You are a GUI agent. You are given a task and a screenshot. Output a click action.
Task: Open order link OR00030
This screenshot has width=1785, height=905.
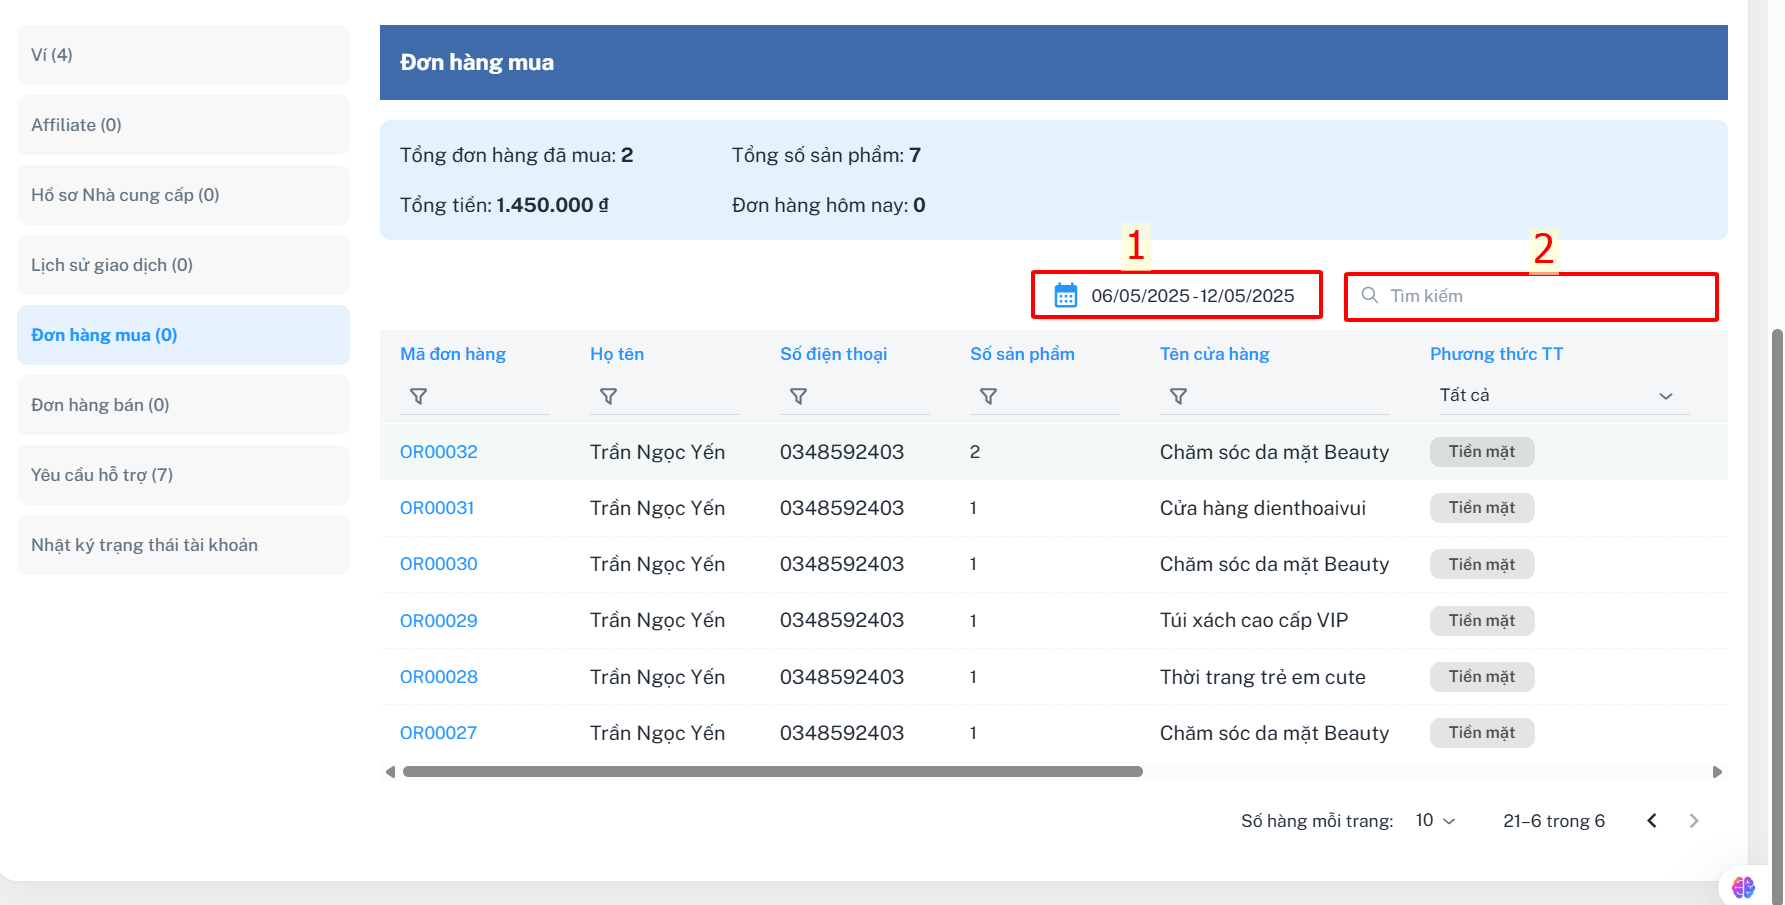coord(439,564)
